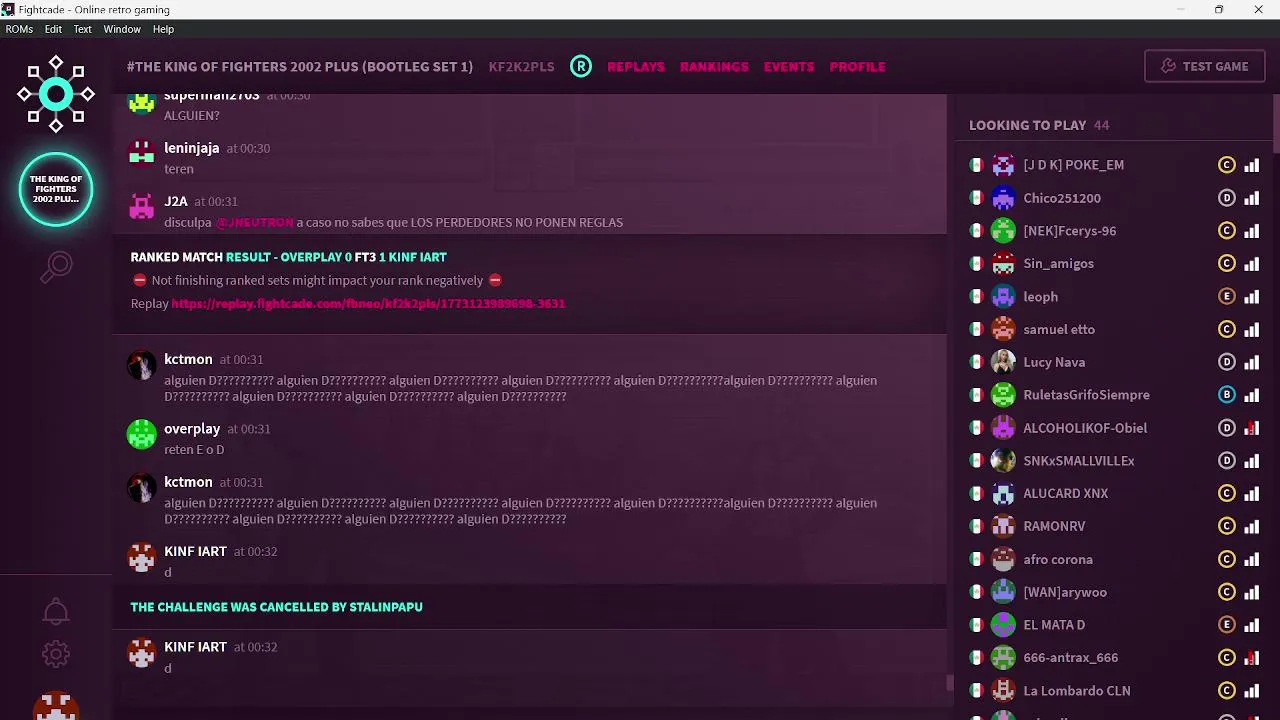This screenshot has width=1280, height=720.
Task: Open the Window menu
Action: click(122, 29)
